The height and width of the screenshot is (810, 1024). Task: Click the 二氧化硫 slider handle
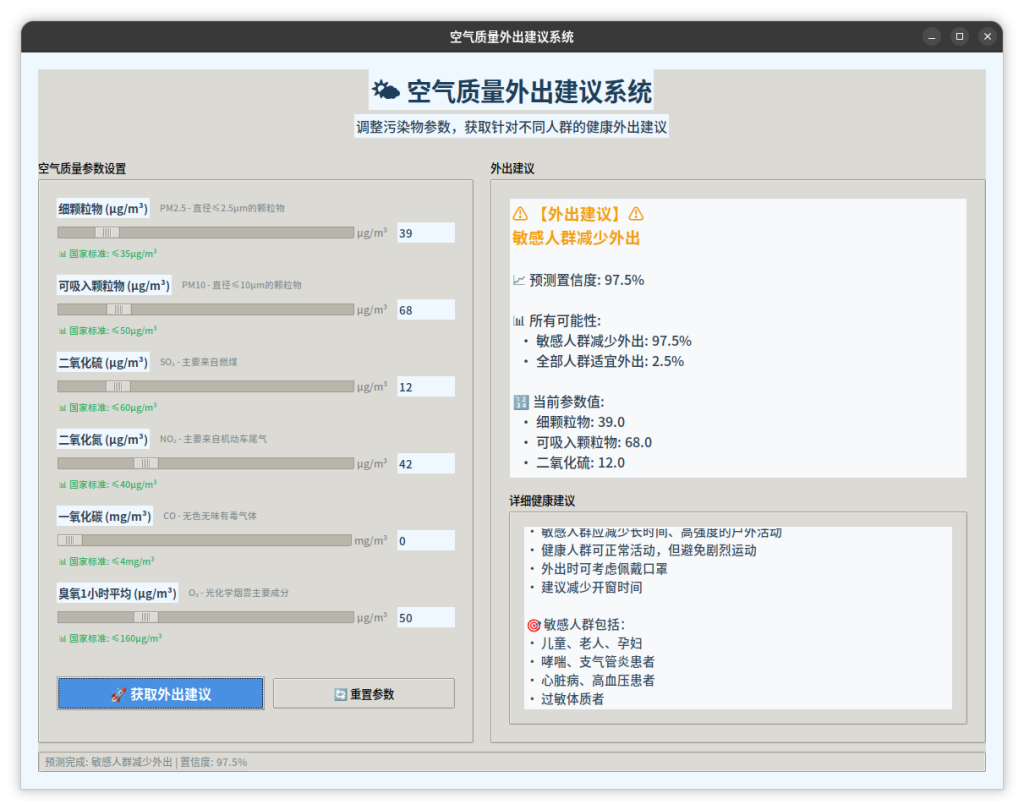118,386
